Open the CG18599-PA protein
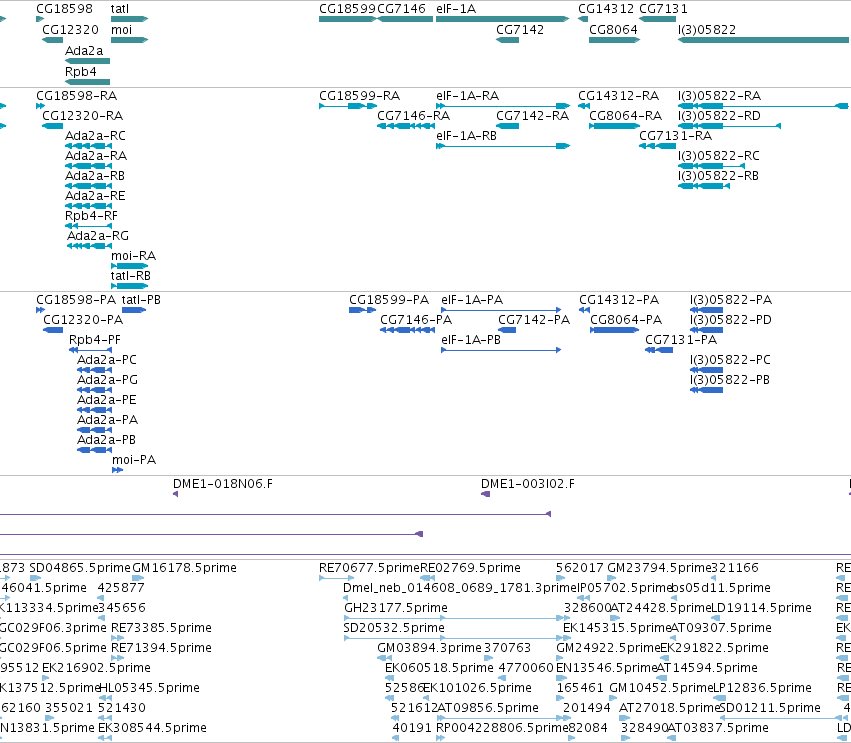 coord(362,310)
